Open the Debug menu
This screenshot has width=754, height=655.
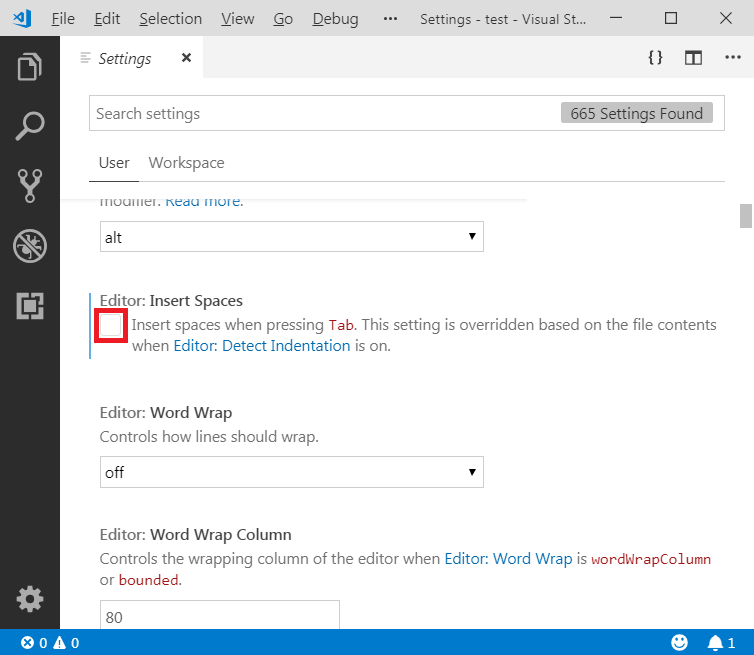pyautogui.click(x=335, y=19)
